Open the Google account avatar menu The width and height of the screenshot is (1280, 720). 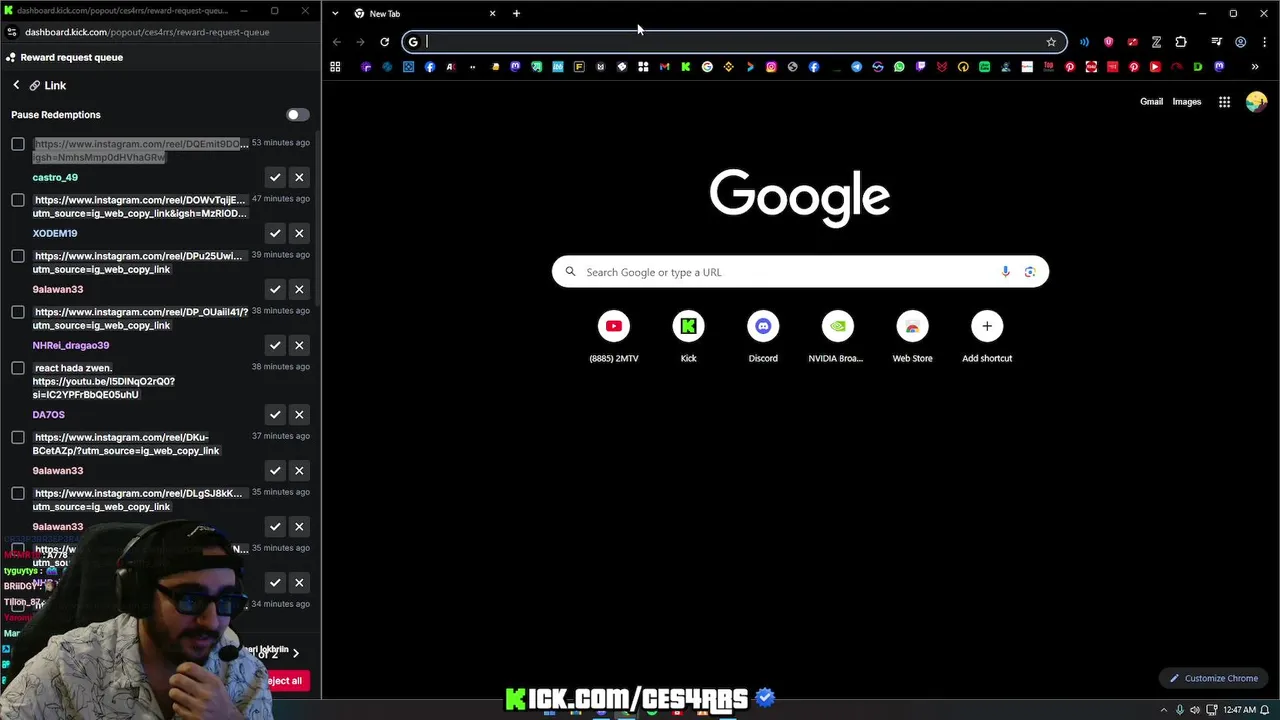click(1257, 102)
